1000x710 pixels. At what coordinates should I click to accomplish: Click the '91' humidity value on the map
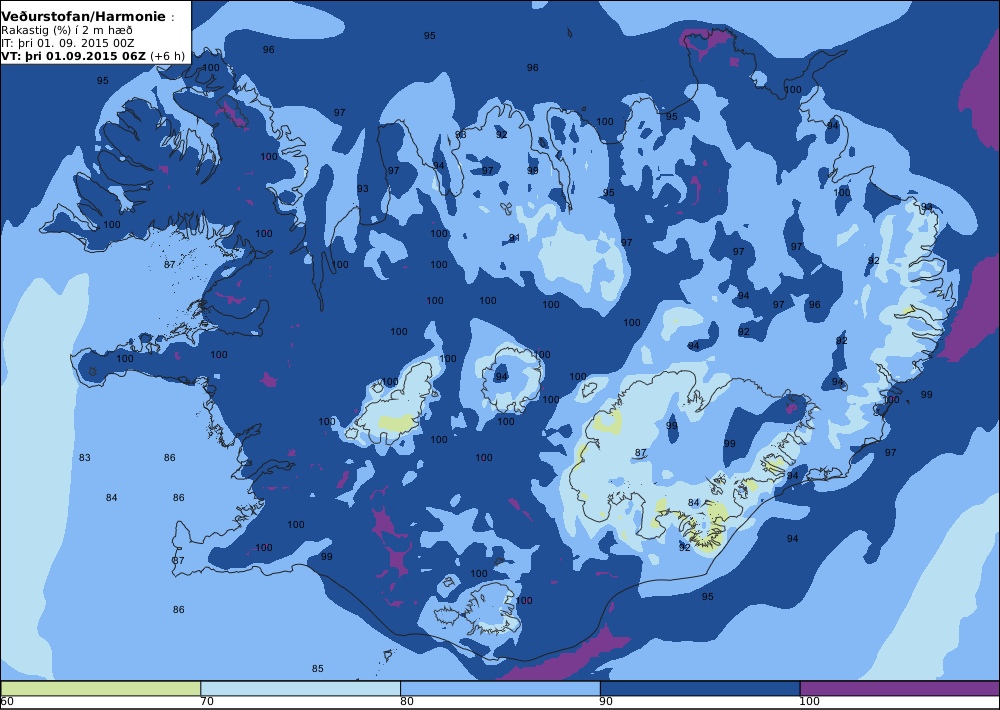[x=514, y=238]
